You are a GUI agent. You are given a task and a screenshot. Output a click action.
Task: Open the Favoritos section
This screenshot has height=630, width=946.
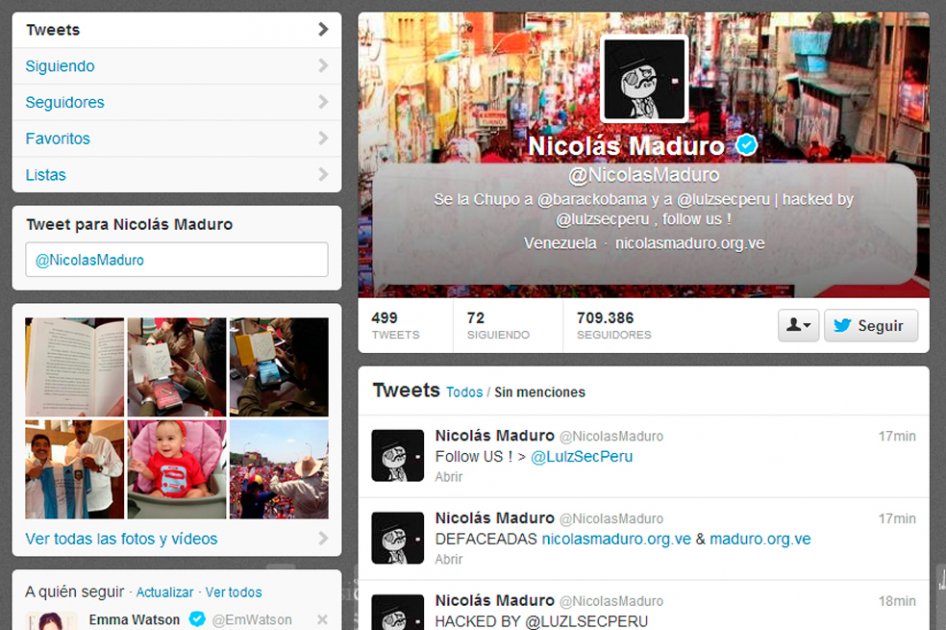click(176, 138)
